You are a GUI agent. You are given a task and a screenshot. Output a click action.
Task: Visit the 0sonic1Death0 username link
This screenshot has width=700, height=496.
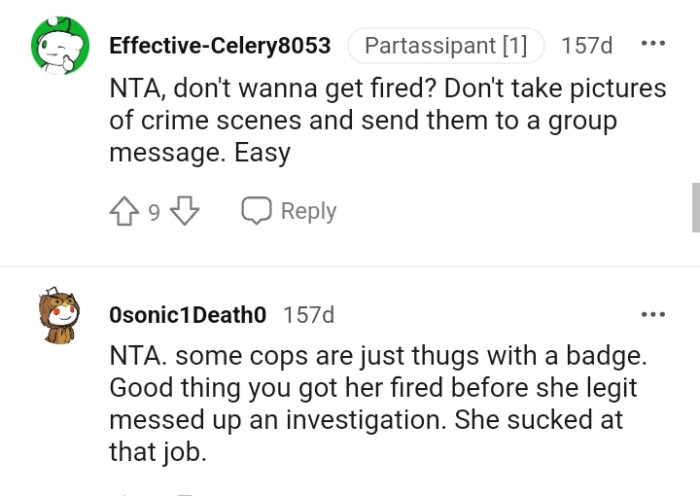[187, 315]
